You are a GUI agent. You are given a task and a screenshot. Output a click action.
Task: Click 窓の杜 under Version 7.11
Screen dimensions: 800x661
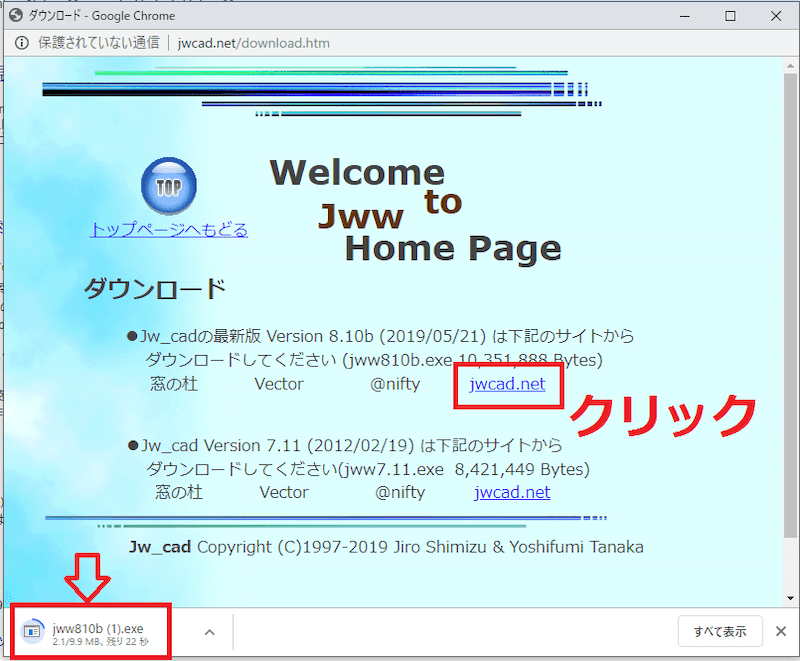click(179, 492)
